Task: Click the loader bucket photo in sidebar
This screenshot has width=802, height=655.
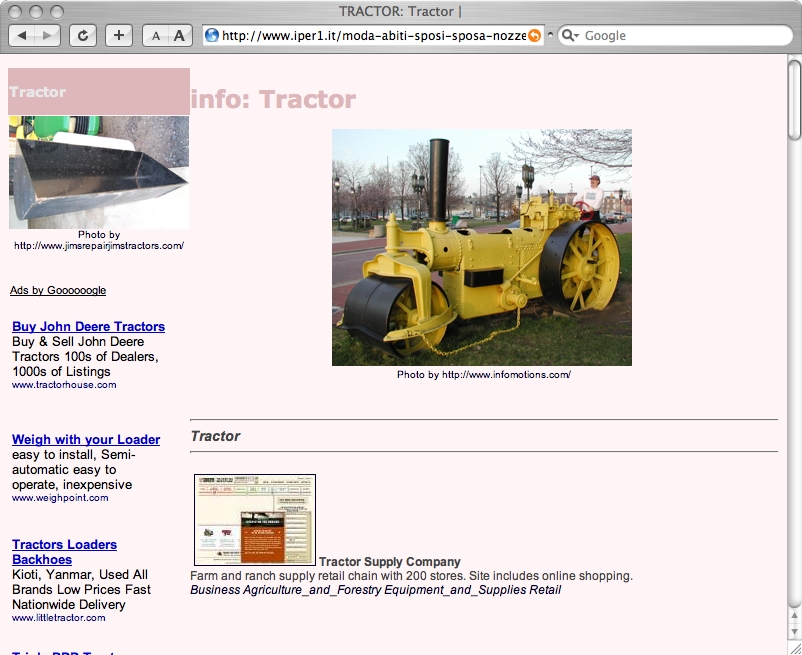Action: (98, 172)
